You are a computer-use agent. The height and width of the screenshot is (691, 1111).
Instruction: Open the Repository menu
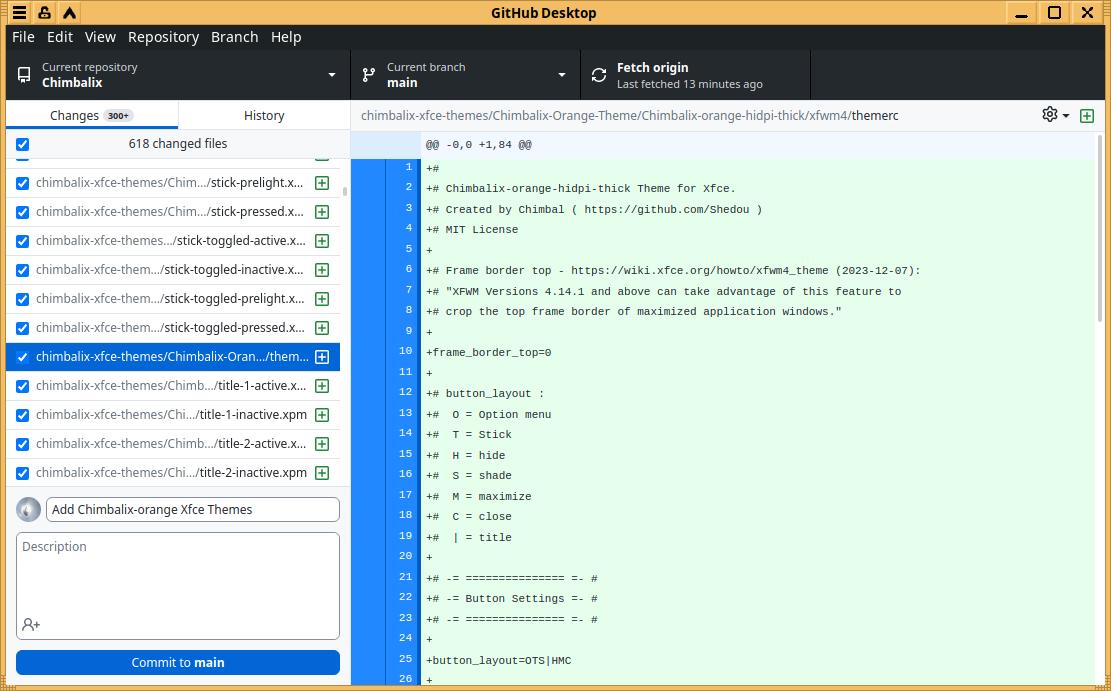pos(163,37)
